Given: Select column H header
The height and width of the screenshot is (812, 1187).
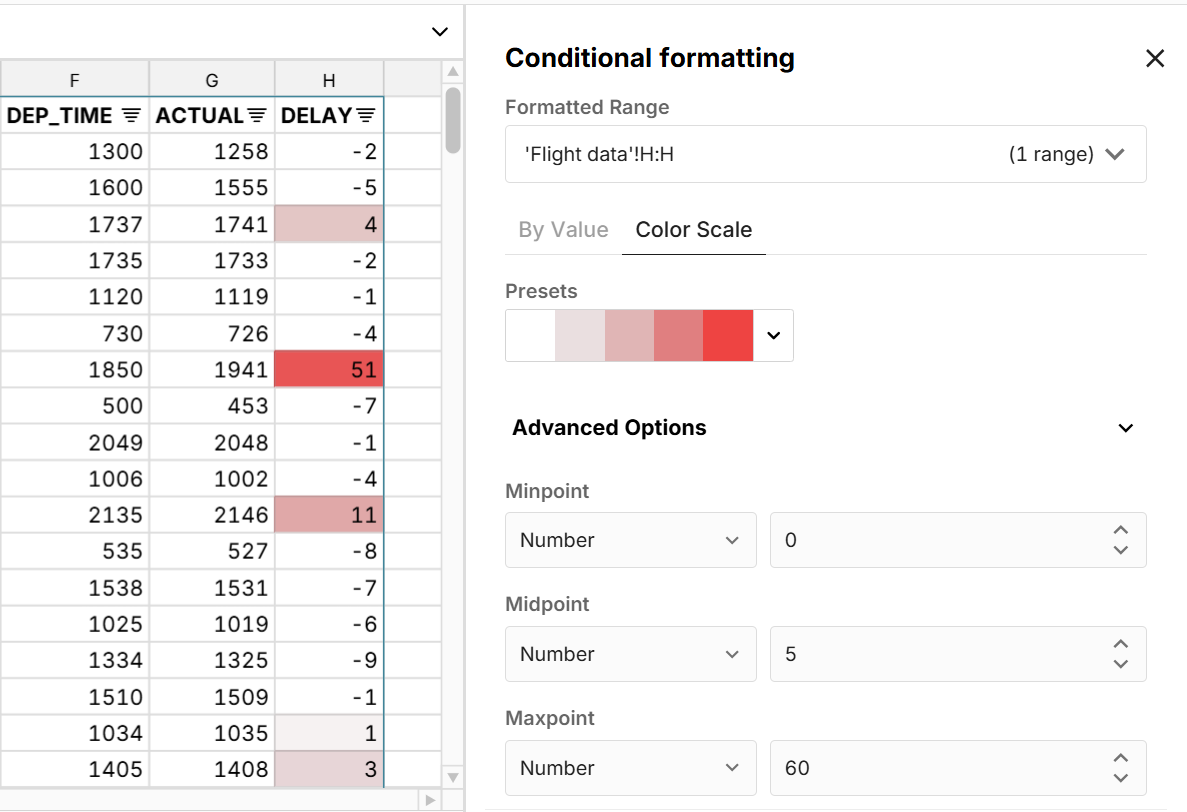Looking at the screenshot, I should click(329, 80).
